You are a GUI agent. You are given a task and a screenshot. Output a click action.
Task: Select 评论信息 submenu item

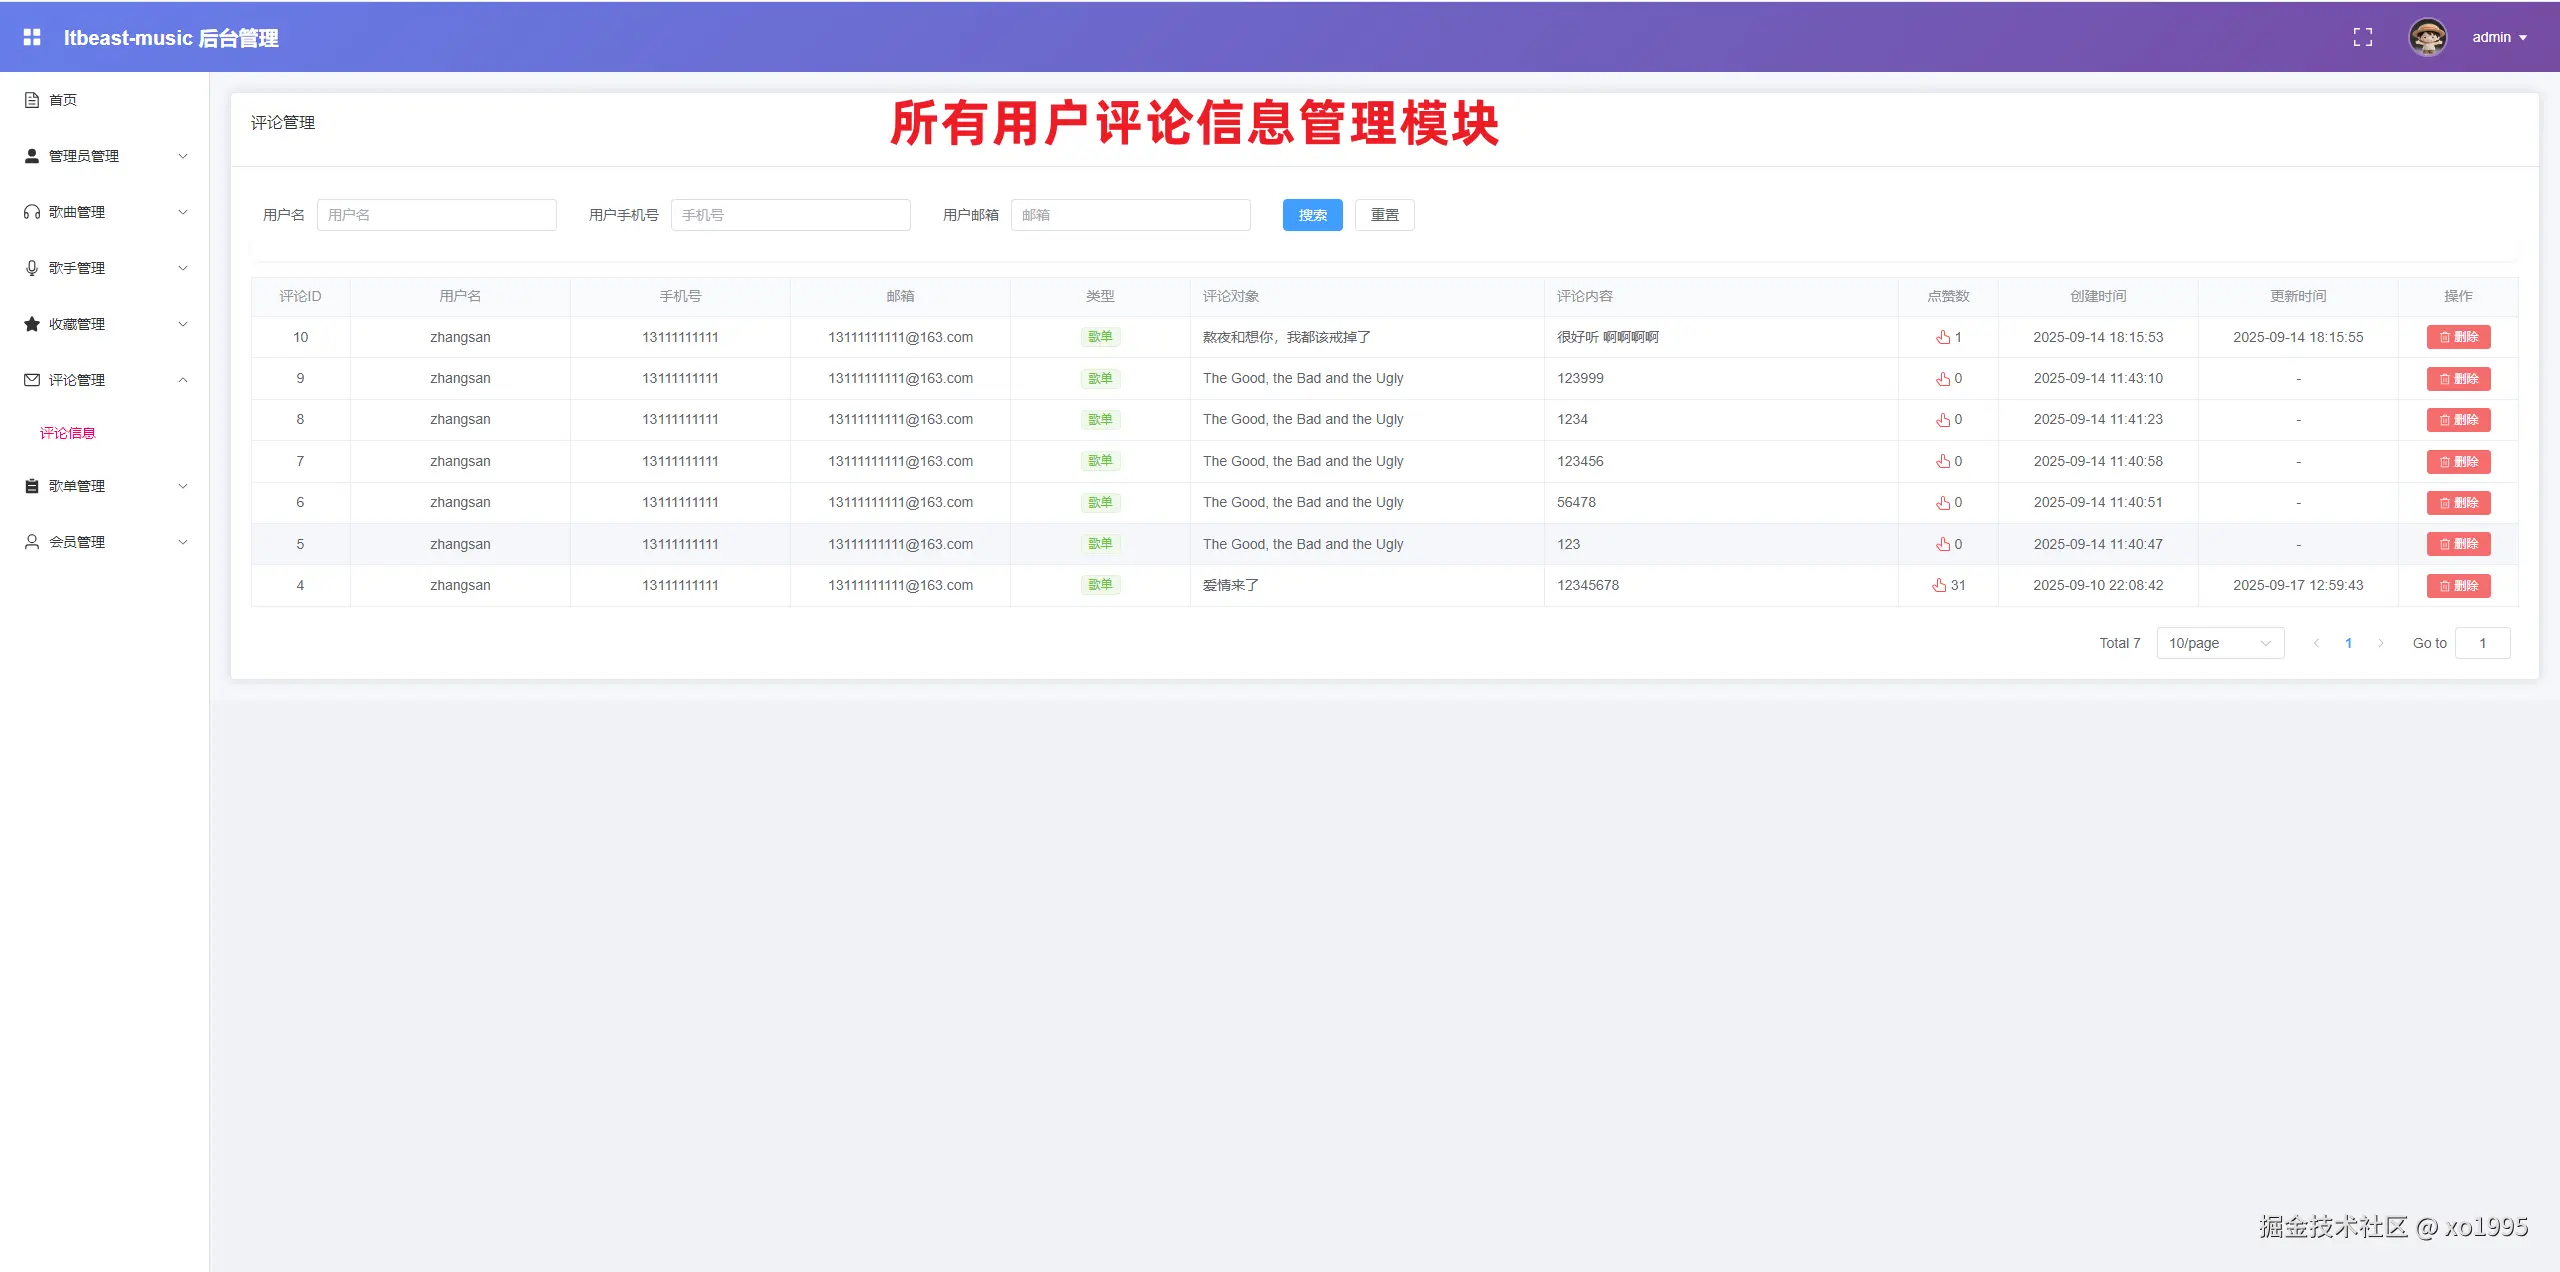click(68, 433)
